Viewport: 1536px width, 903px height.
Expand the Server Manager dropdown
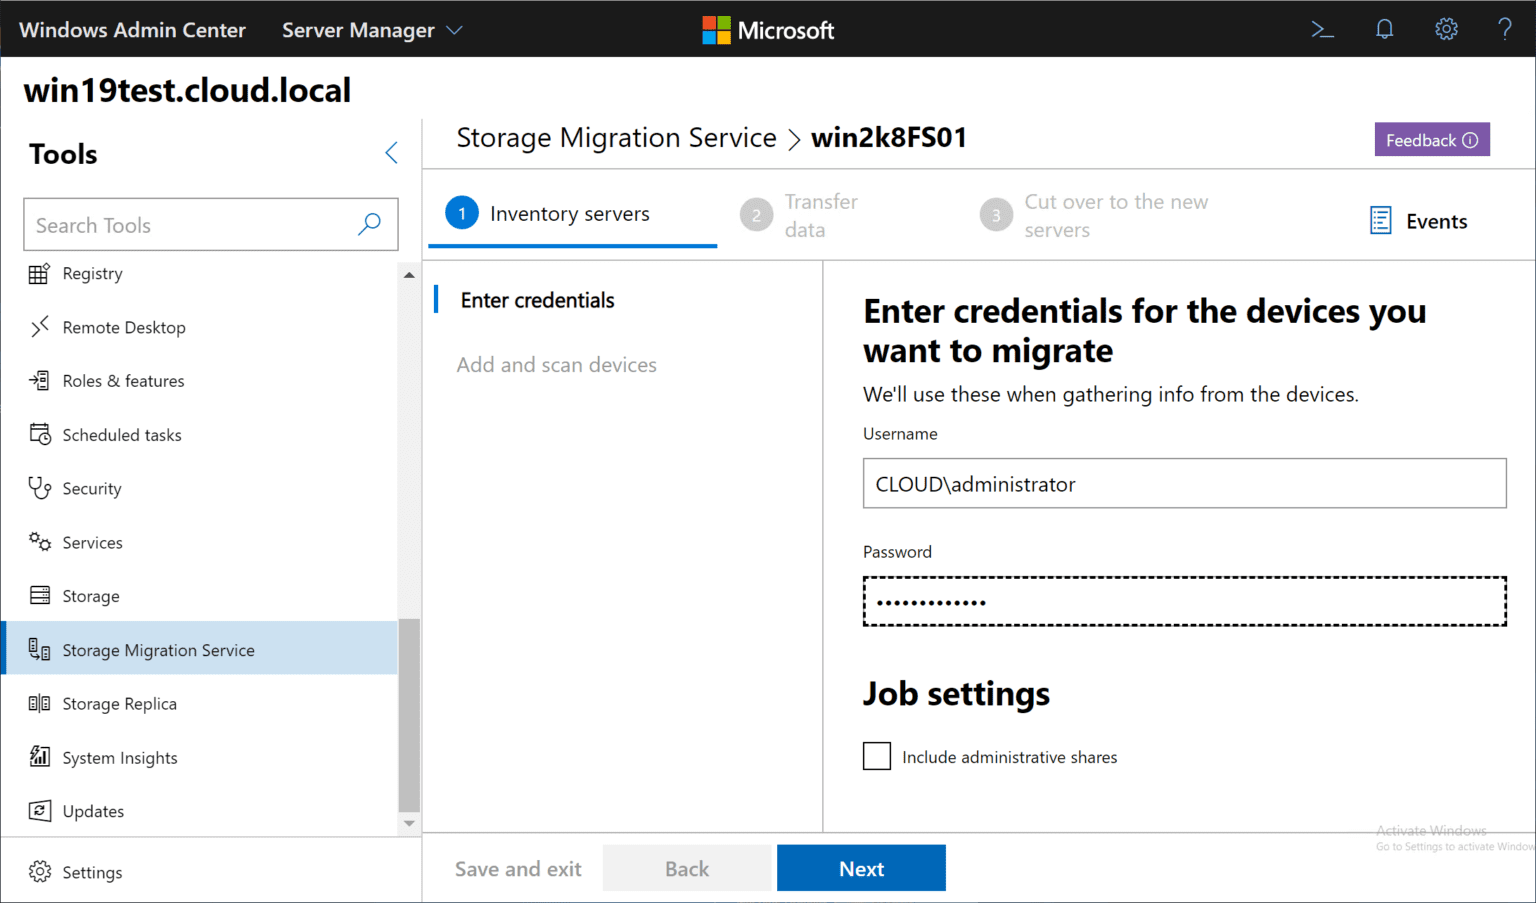click(x=371, y=29)
